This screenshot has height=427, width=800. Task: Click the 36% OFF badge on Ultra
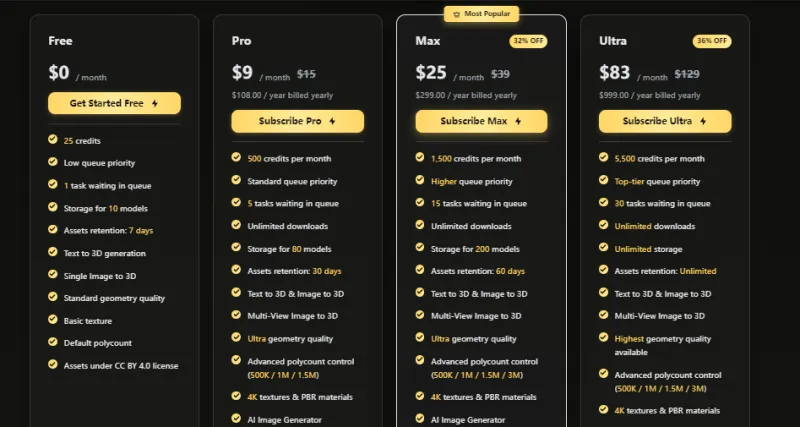coord(711,41)
